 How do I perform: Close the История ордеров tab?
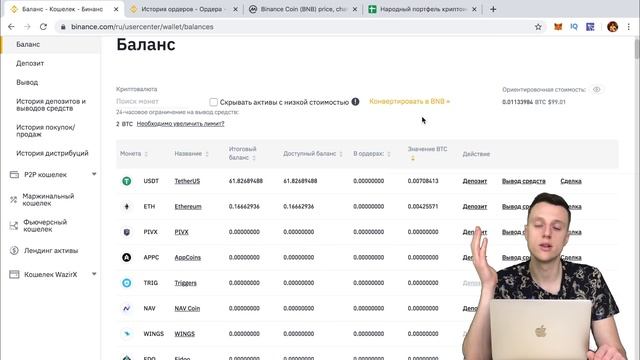(236, 9)
